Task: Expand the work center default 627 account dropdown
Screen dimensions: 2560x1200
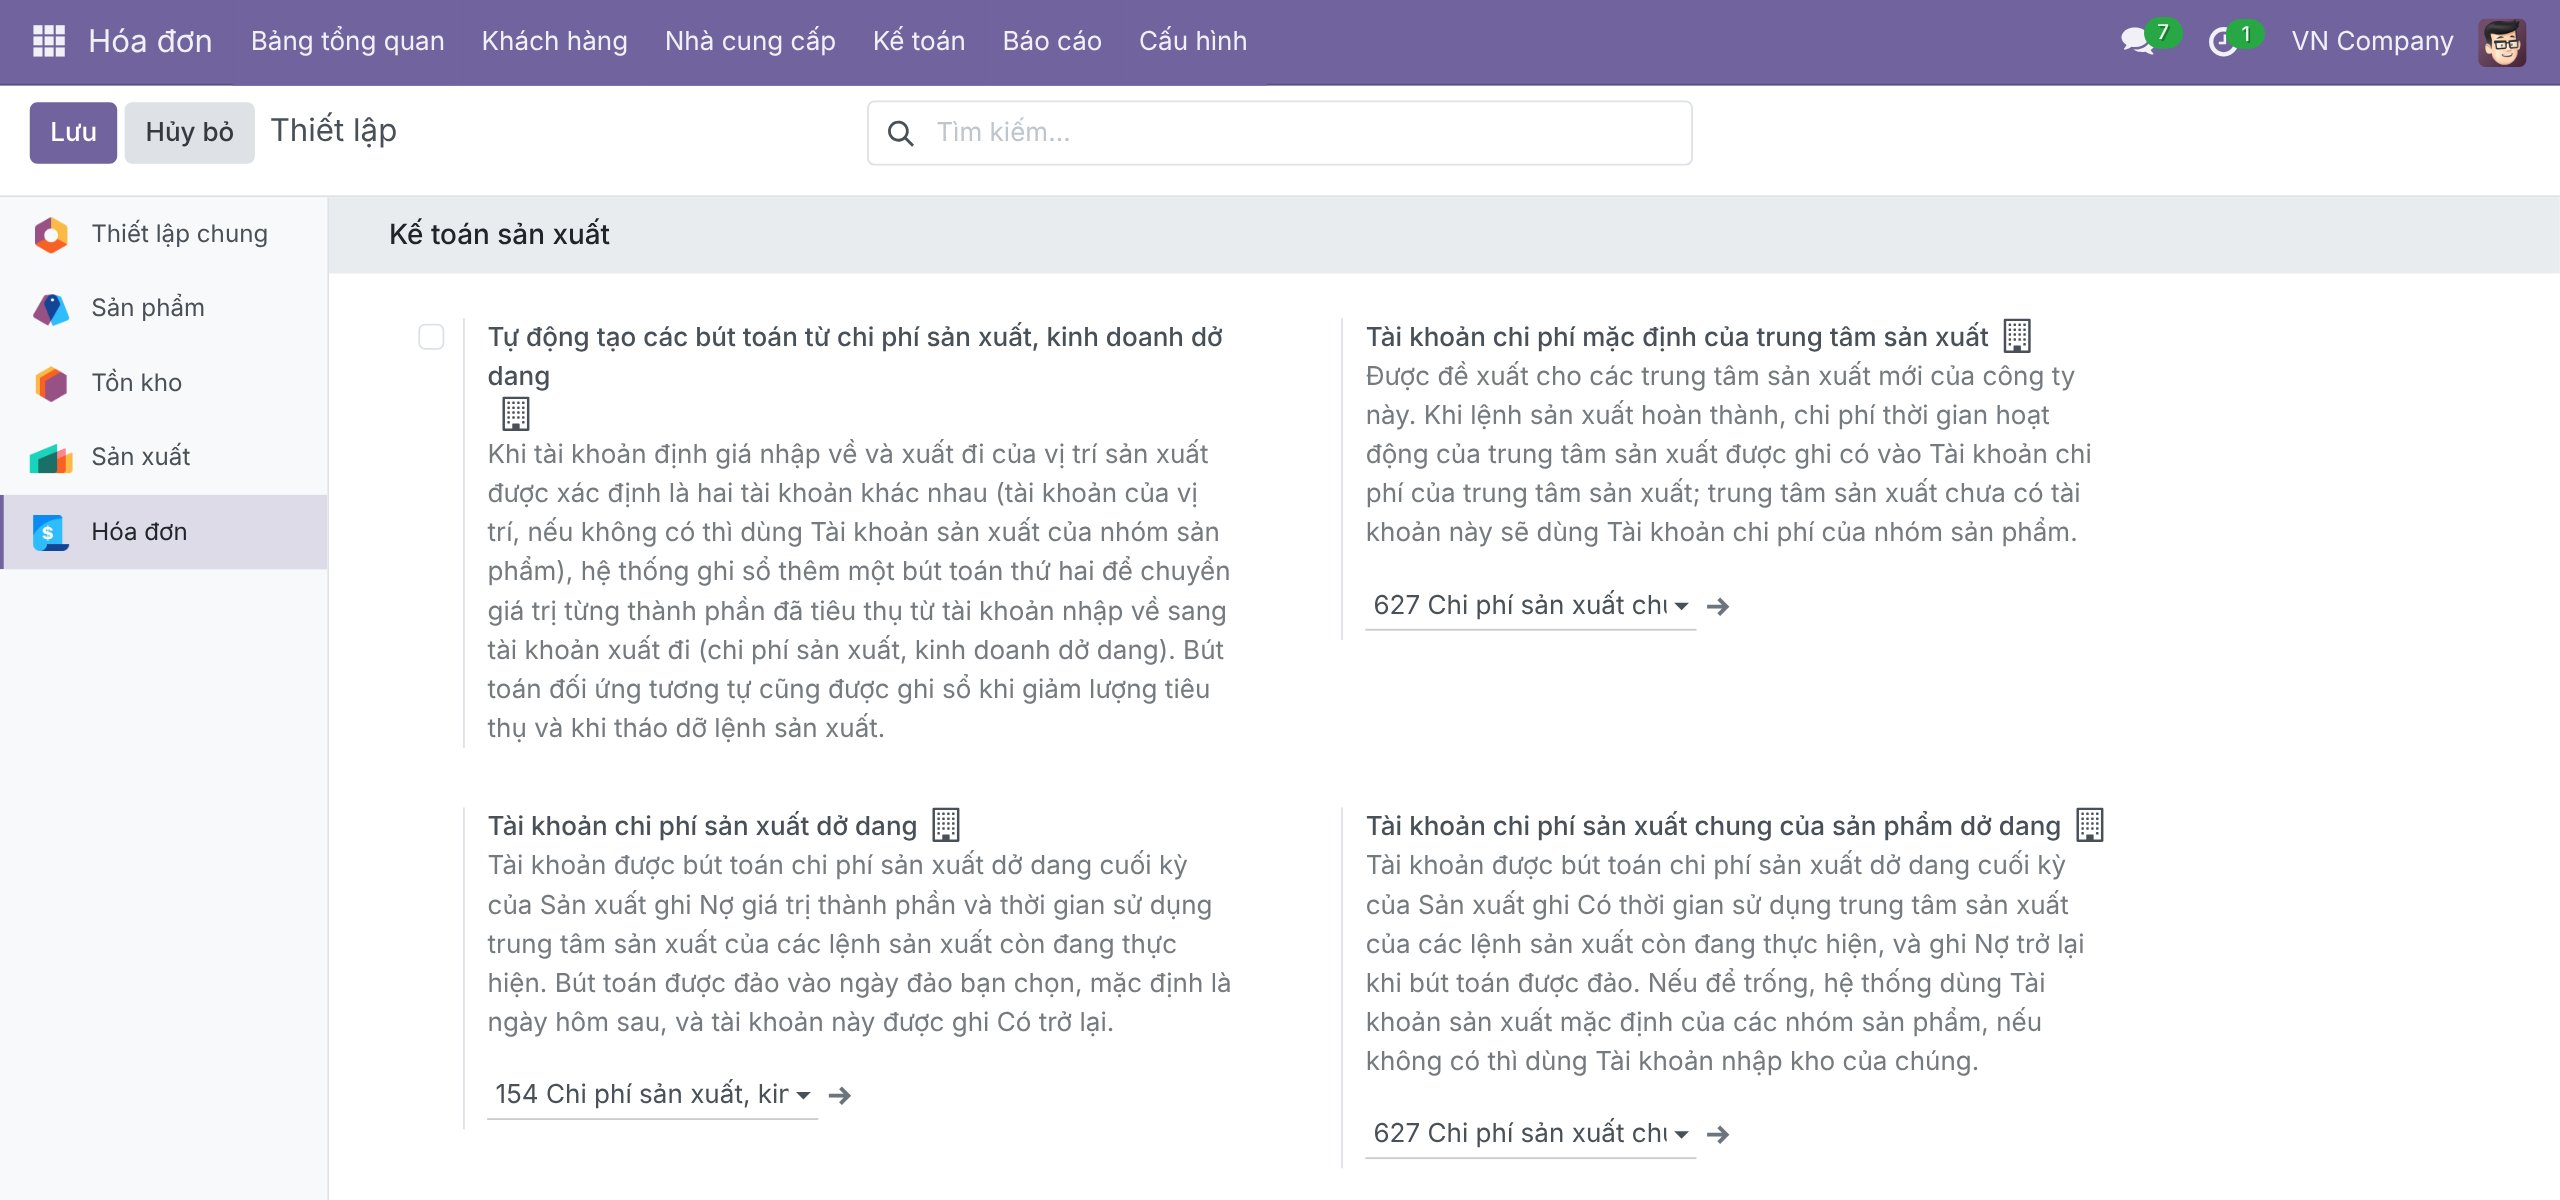Action: 1530,606
